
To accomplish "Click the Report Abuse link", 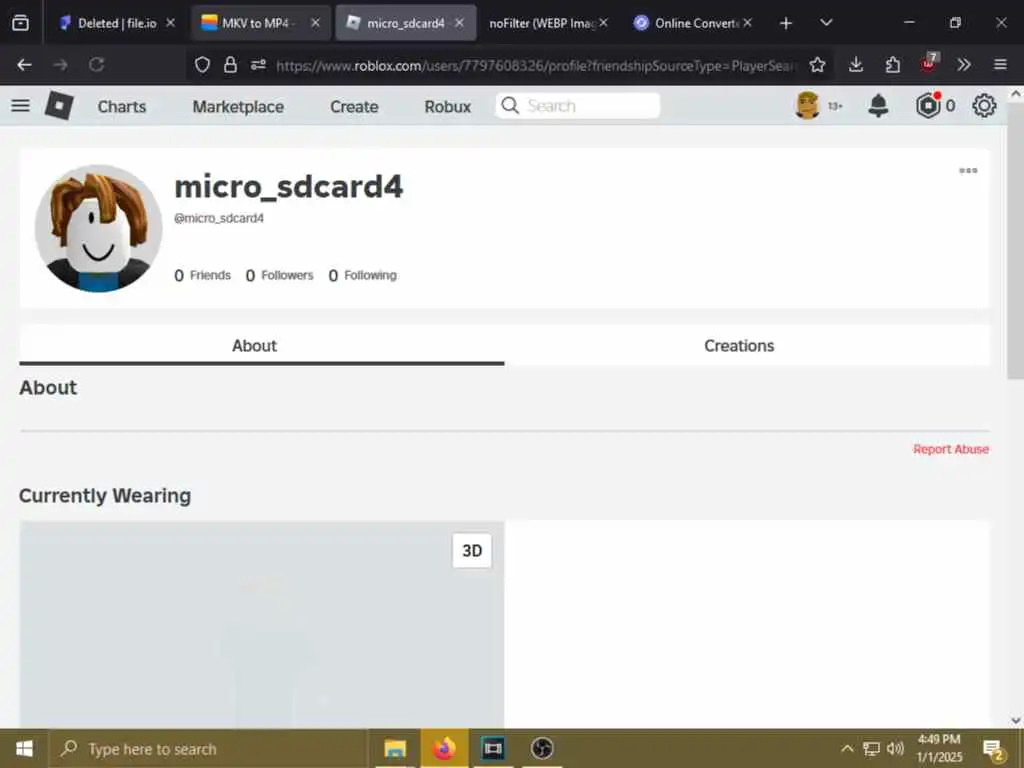I will pos(951,449).
